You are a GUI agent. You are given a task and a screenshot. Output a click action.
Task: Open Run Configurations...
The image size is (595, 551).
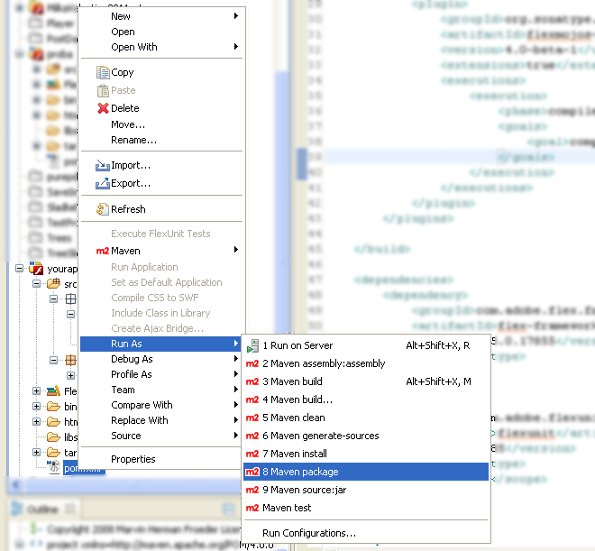pyautogui.click(x=309, y=533)
